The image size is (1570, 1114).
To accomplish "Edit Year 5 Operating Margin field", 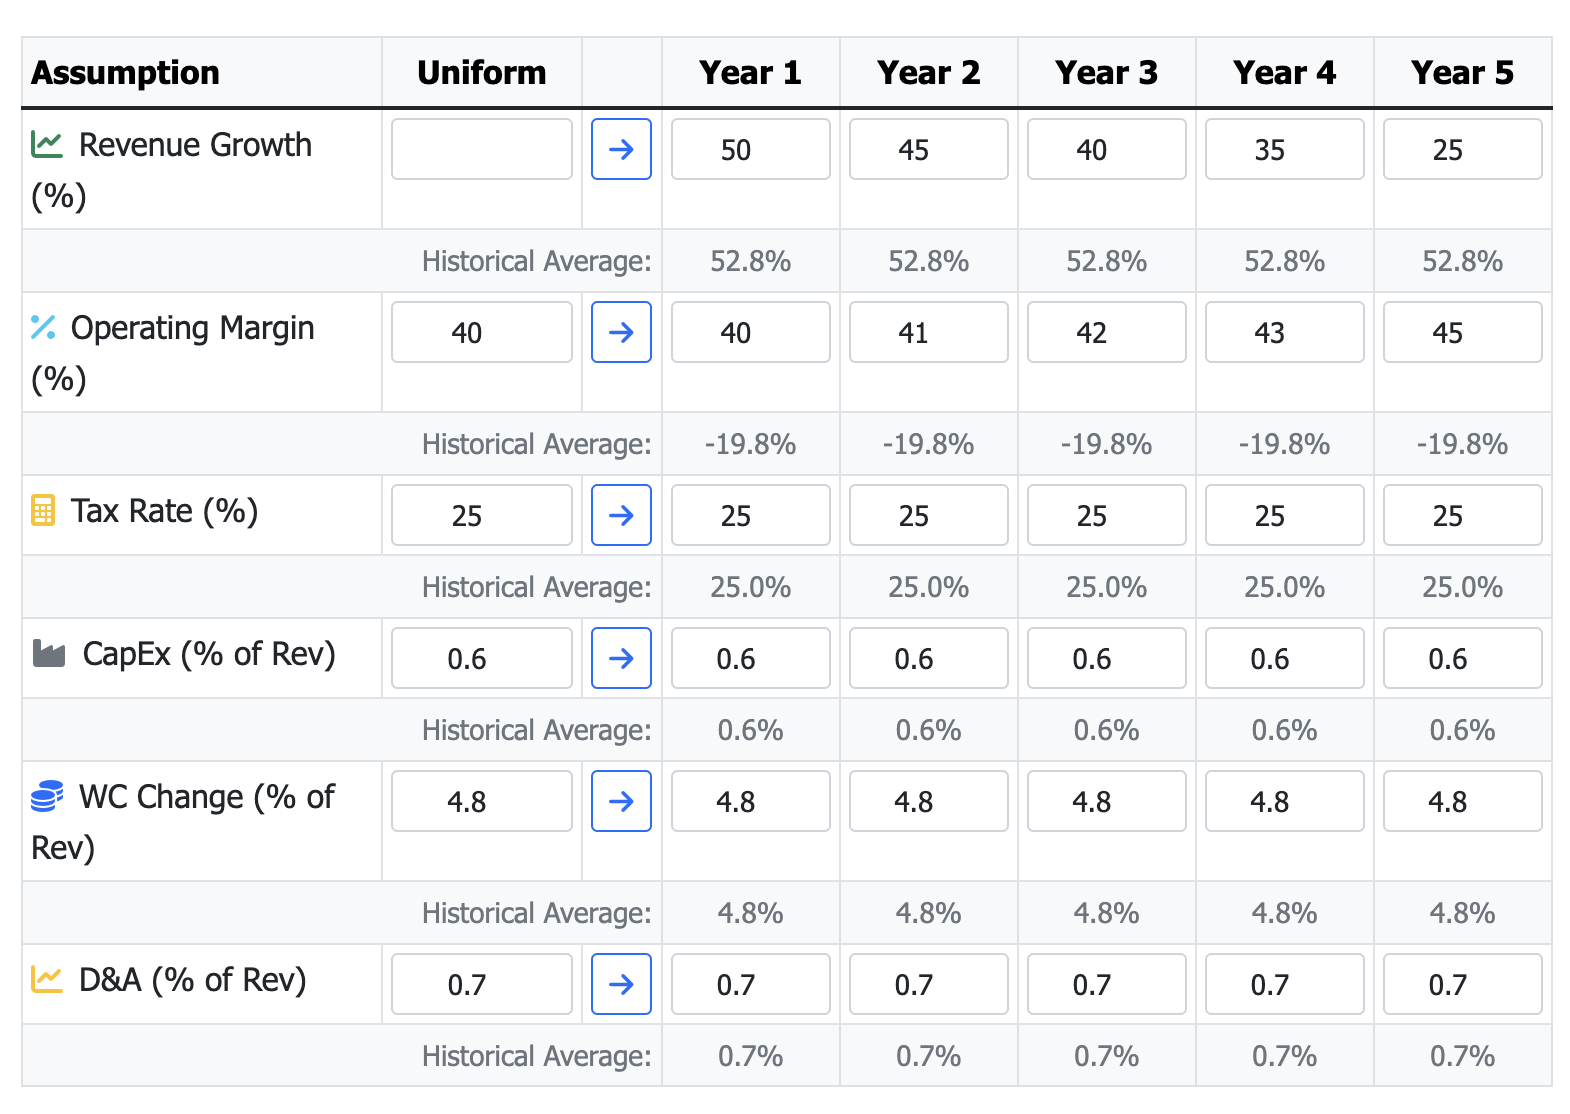I will tap(1462, 332).
